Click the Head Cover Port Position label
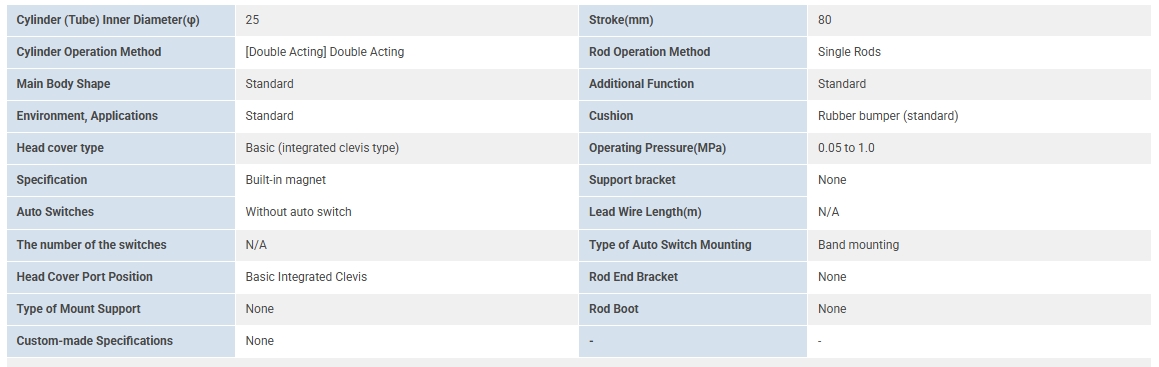Screen dimensions: 1159x367 pyautogui.click(x=84, y=277)
